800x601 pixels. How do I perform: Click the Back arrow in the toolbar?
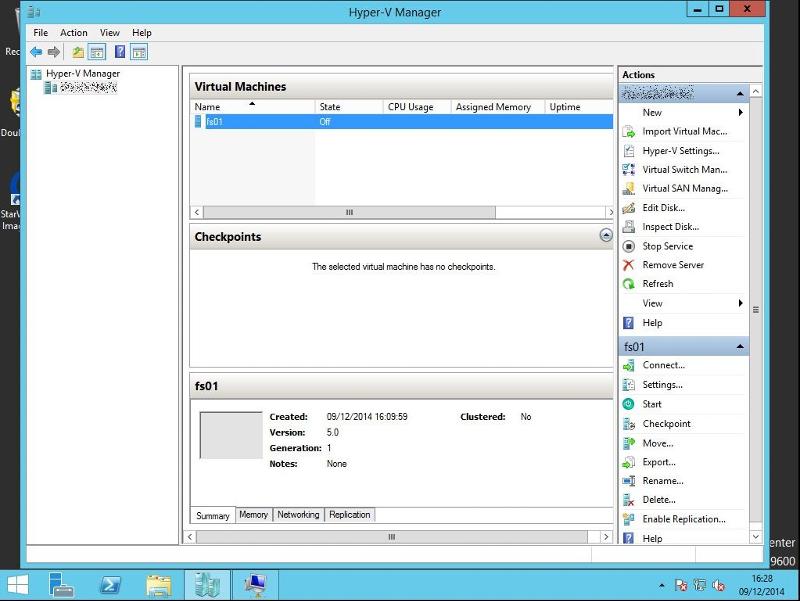coord(36,52)
